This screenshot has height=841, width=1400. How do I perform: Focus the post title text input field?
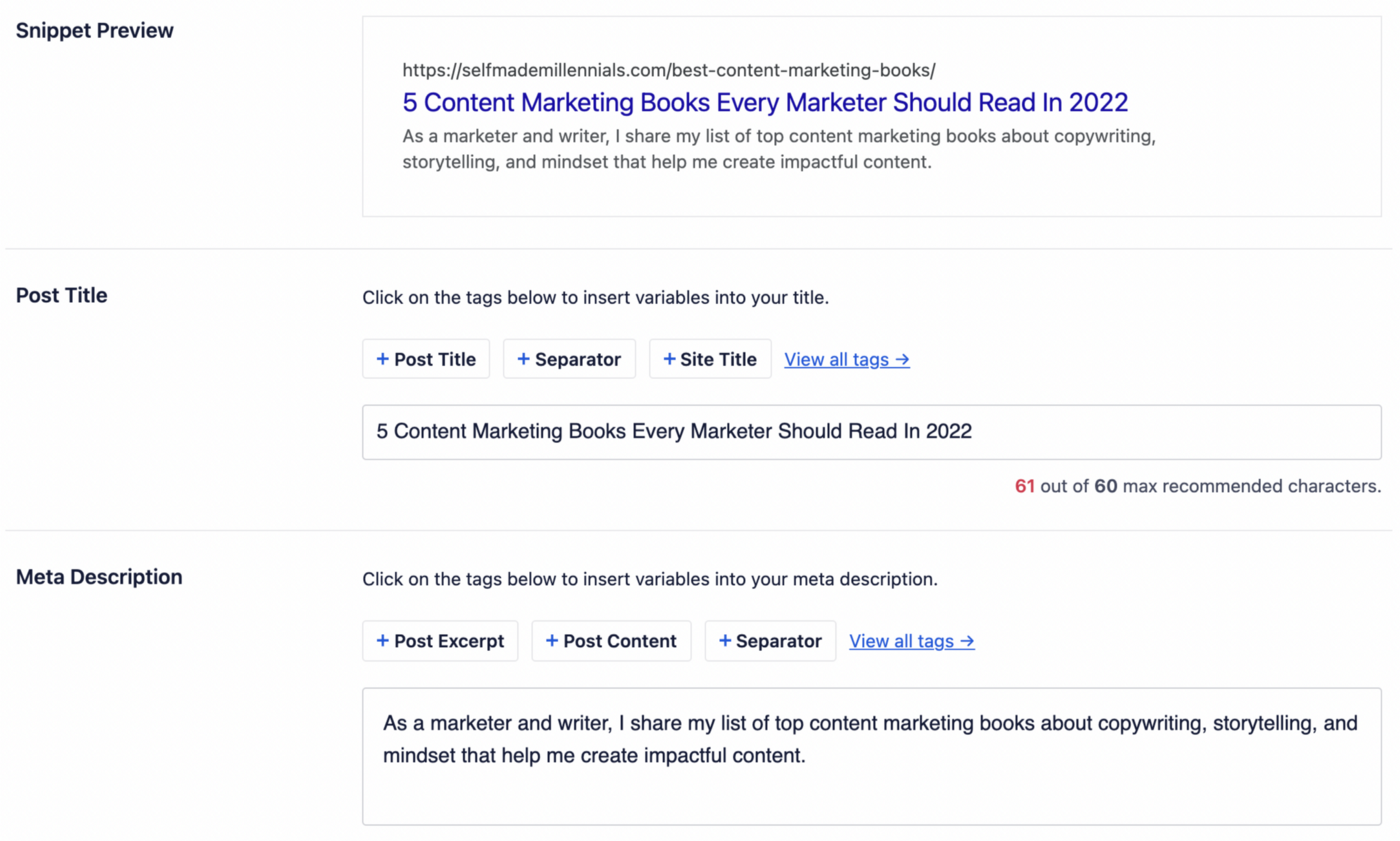point(870,432)
